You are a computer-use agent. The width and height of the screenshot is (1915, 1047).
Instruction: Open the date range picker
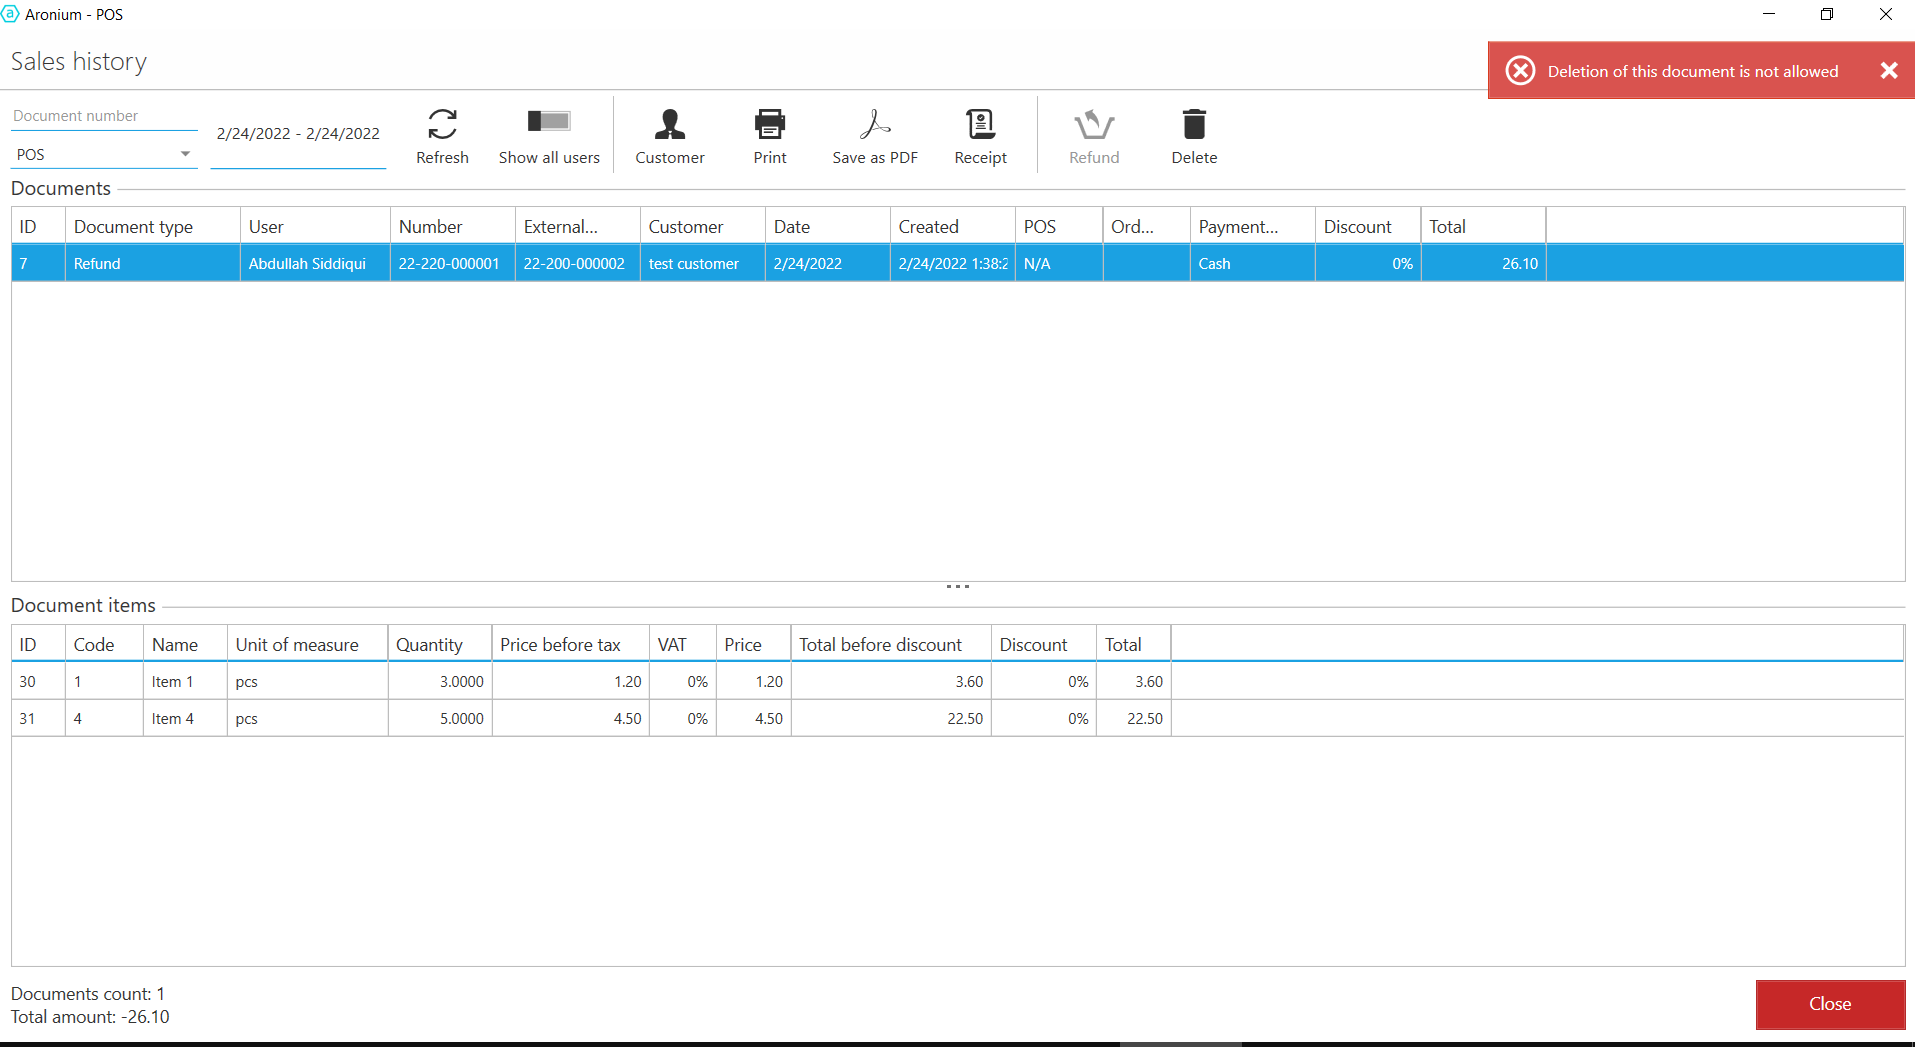[x=298, y=134]
